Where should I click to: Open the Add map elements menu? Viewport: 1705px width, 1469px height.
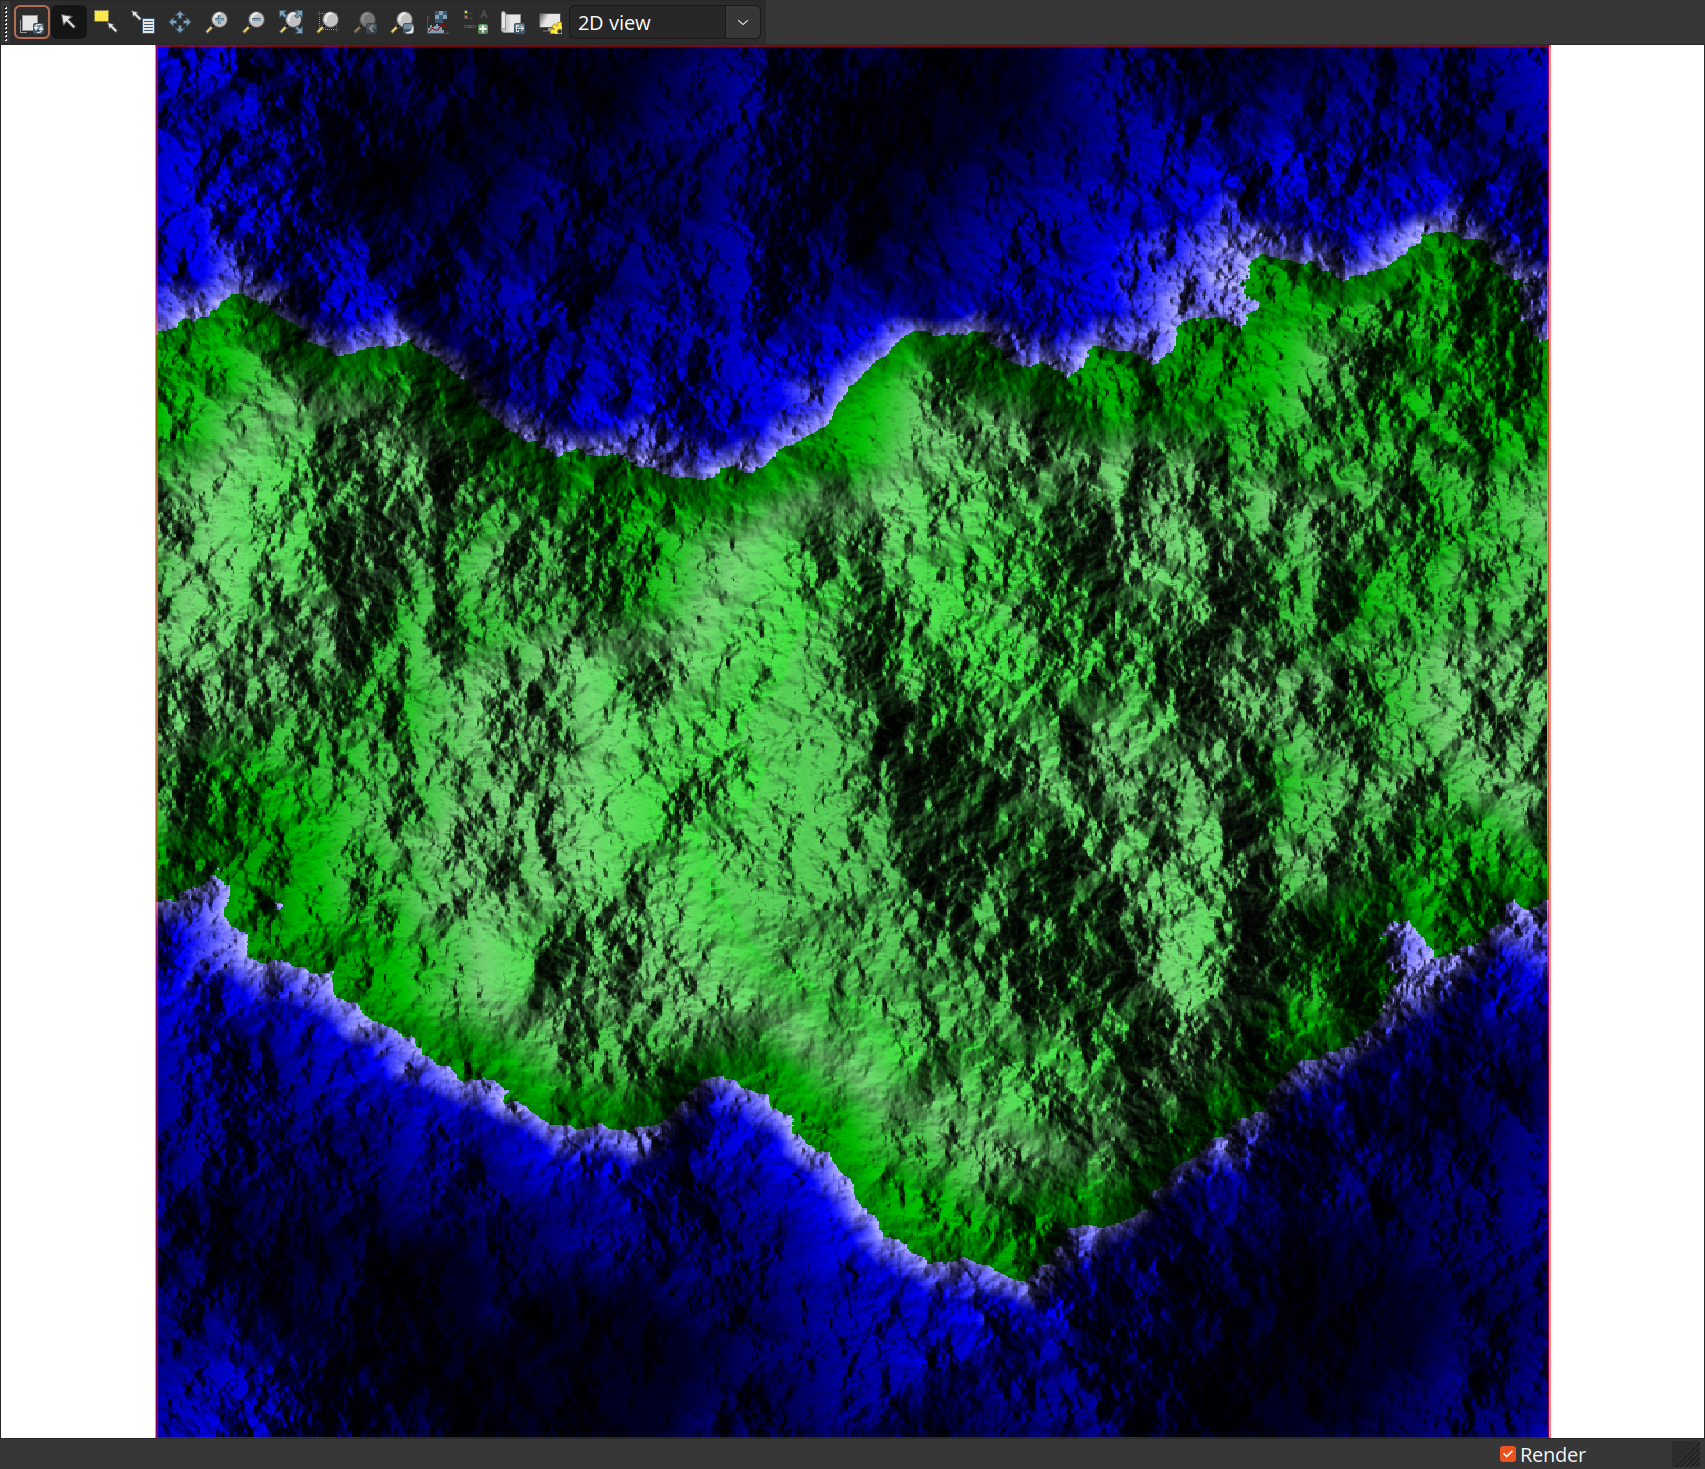(x=476, y=23)
